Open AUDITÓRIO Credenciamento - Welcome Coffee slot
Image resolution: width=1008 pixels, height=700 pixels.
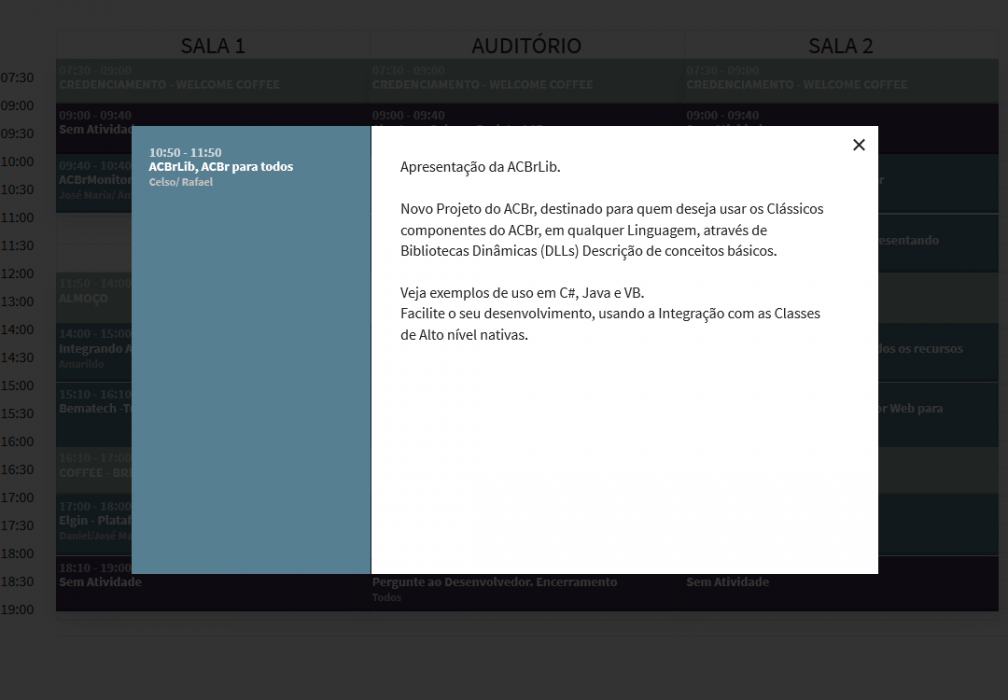click(x=526, y=81)
